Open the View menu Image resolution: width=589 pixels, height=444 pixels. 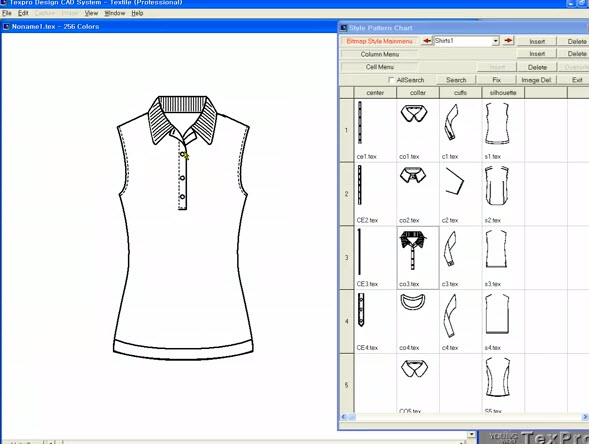tap(91, 13)
